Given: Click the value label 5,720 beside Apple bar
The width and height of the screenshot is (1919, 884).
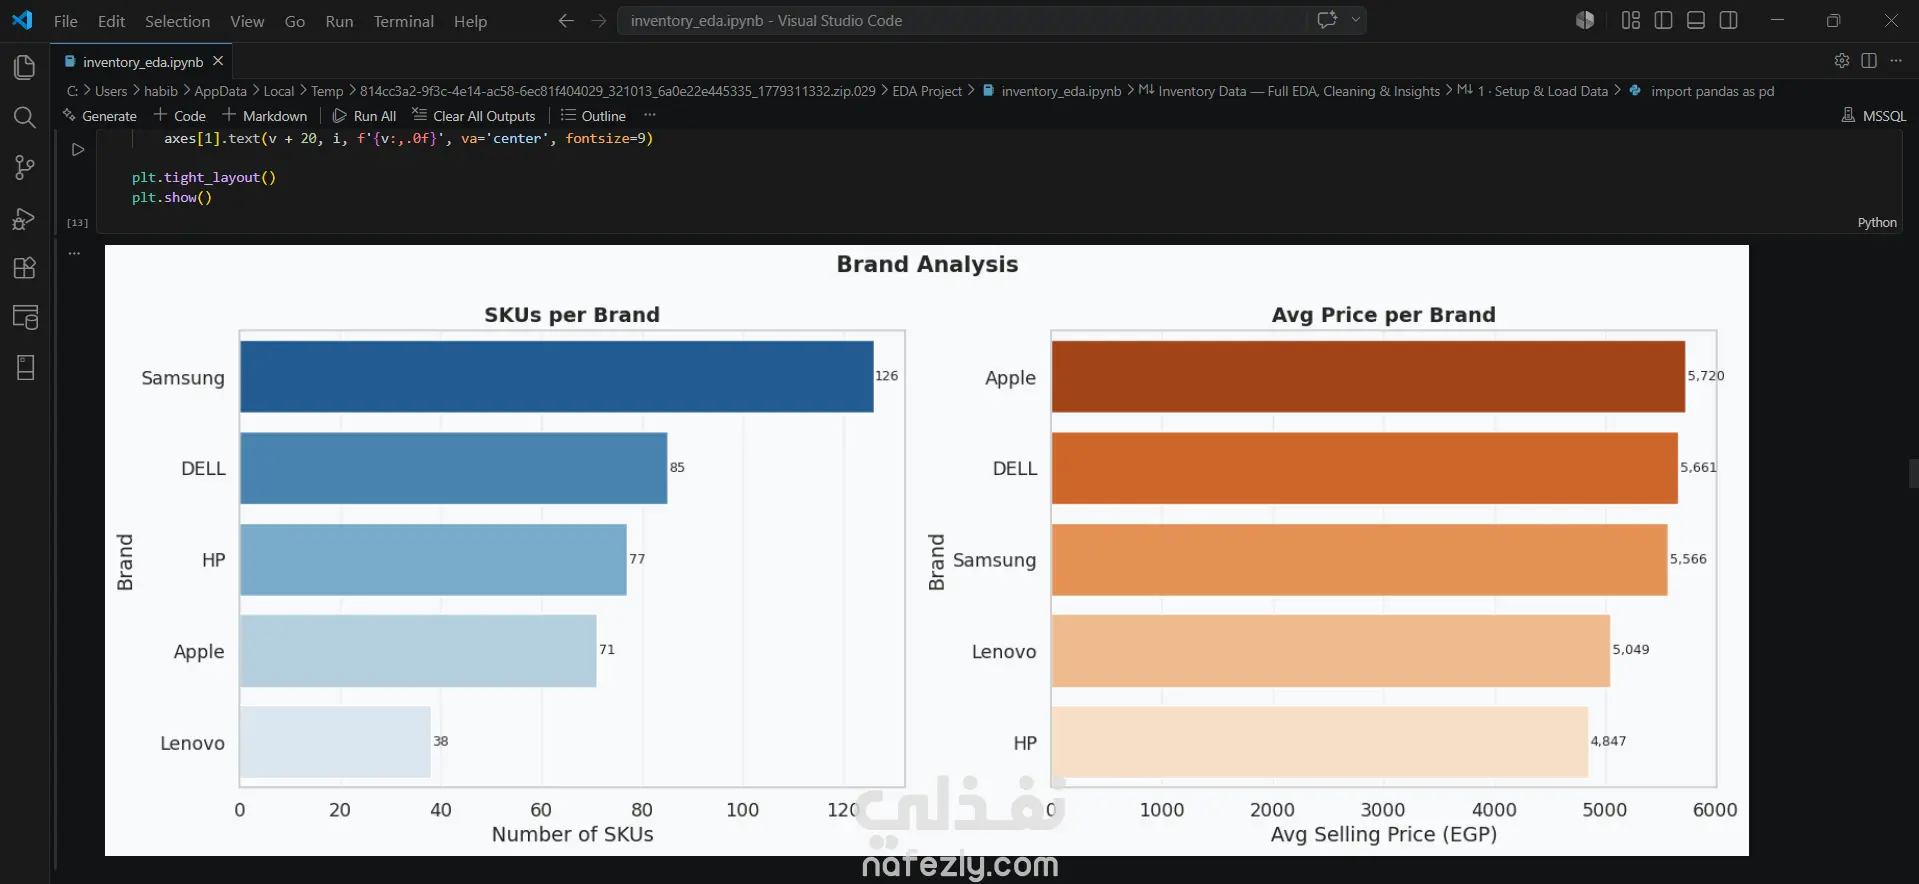Looking at the screenshot, I should click(1706, 376).
